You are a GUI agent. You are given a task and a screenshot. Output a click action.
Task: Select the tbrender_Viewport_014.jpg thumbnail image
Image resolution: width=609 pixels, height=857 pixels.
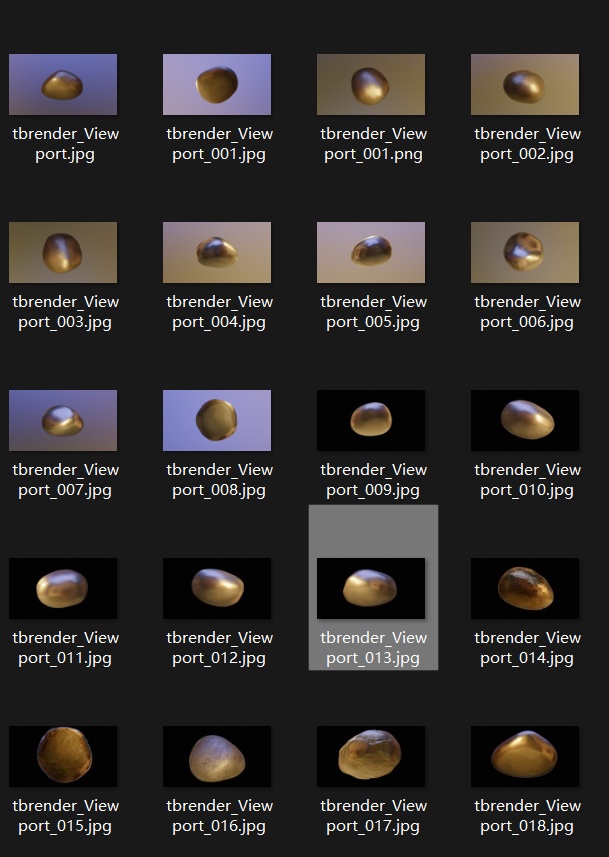[525, 589]
